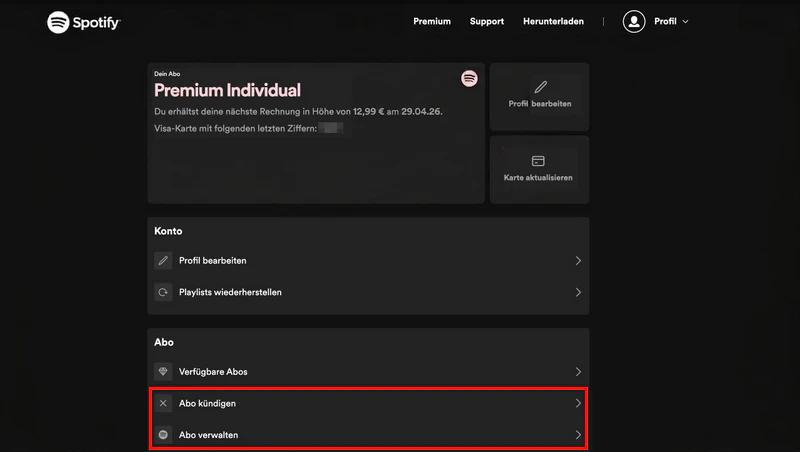This screenshot has height=452, width=800.
Task: Click the Konto section heading
Action: (168, 231)
